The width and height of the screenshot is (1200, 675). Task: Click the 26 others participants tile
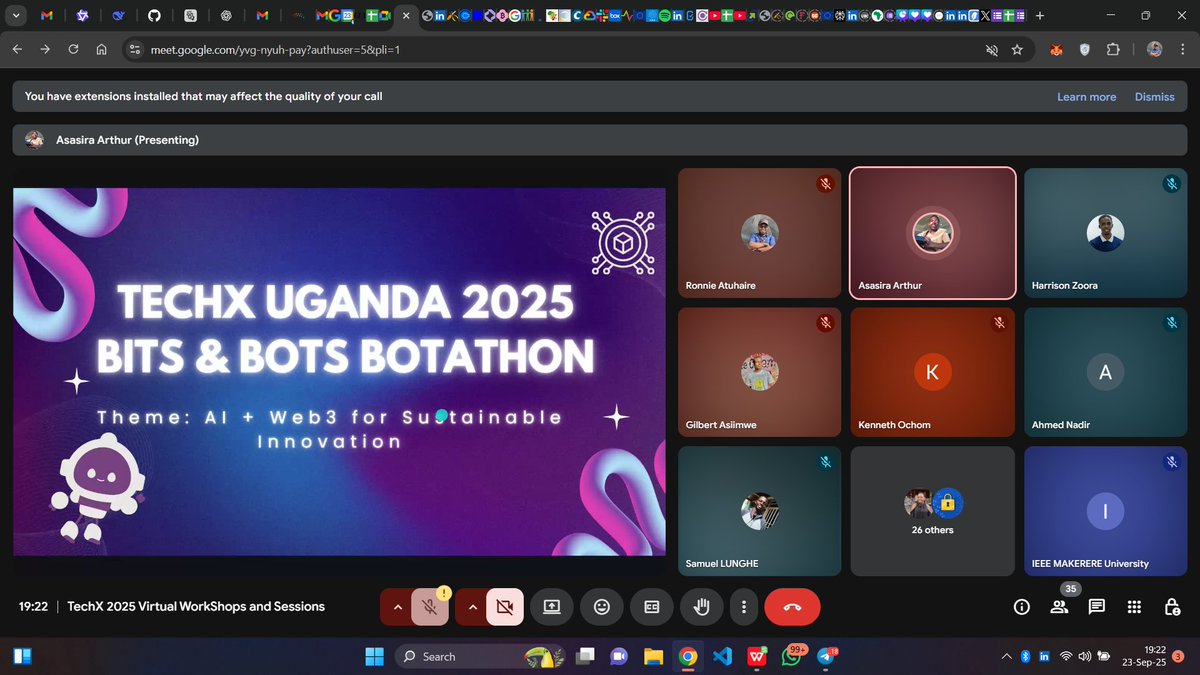point(932,511)
